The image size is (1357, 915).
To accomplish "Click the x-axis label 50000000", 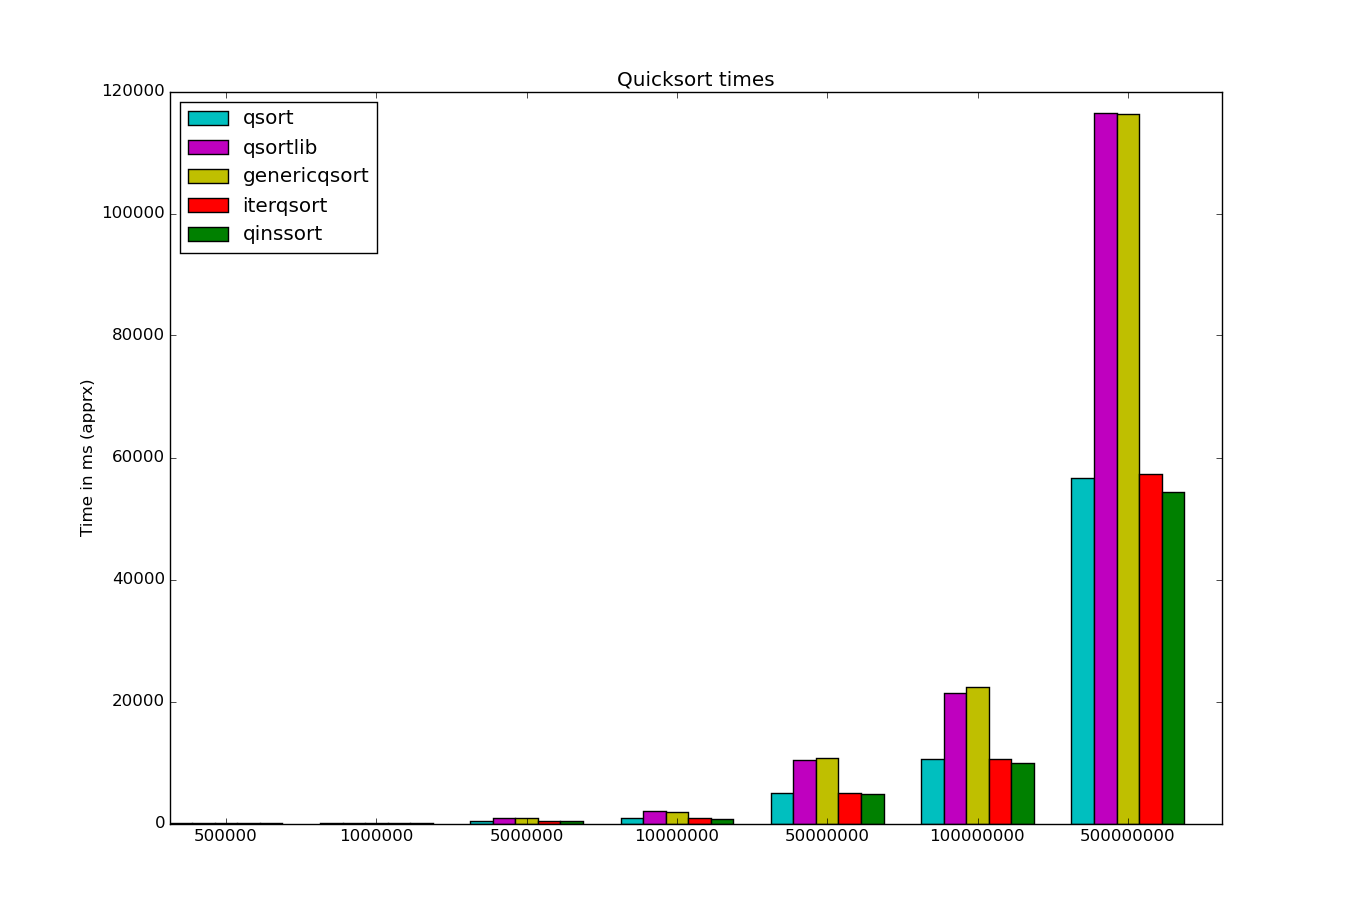I will [x=827, y=836].
